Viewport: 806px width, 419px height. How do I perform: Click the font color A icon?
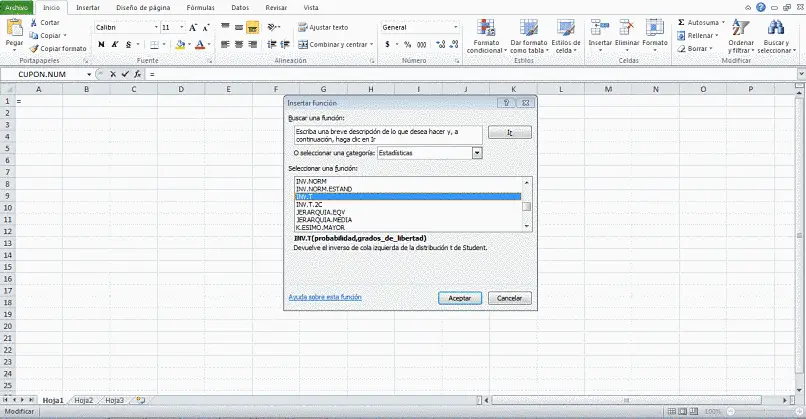[x=199, y=45]
